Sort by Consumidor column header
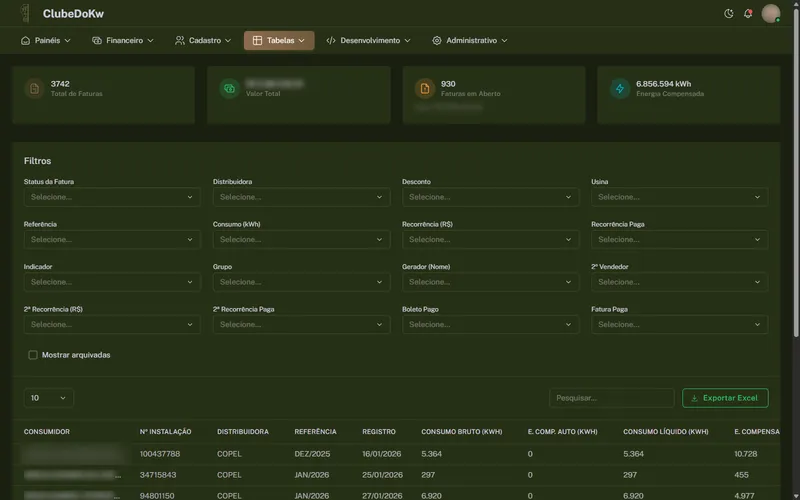This screenshot has width=800, height=500. [x=47, y=432]
